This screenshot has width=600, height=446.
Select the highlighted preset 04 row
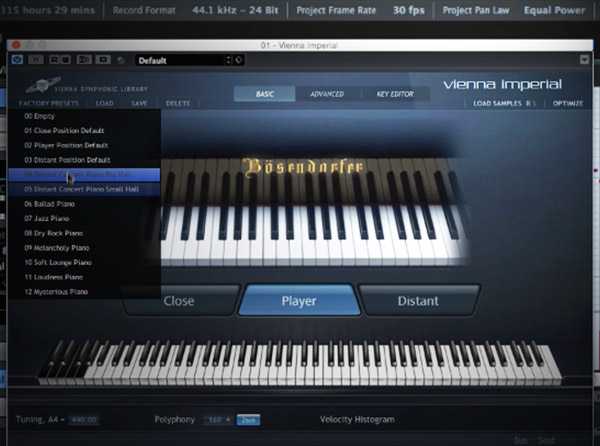(84, 174)
